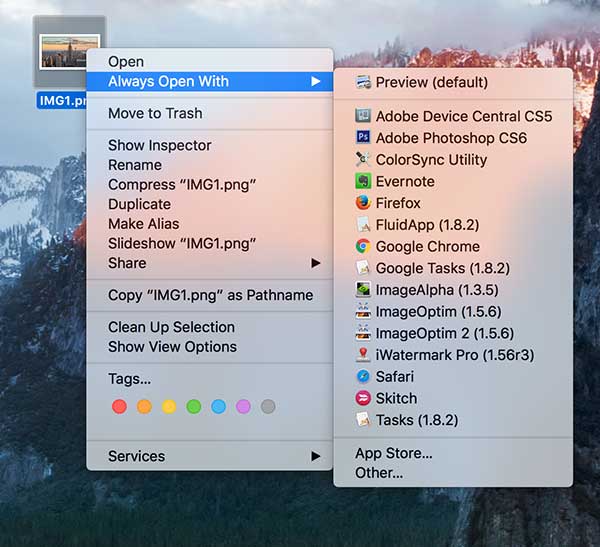Select Show View Options
The image size is (600, 547).
(210, 347)
